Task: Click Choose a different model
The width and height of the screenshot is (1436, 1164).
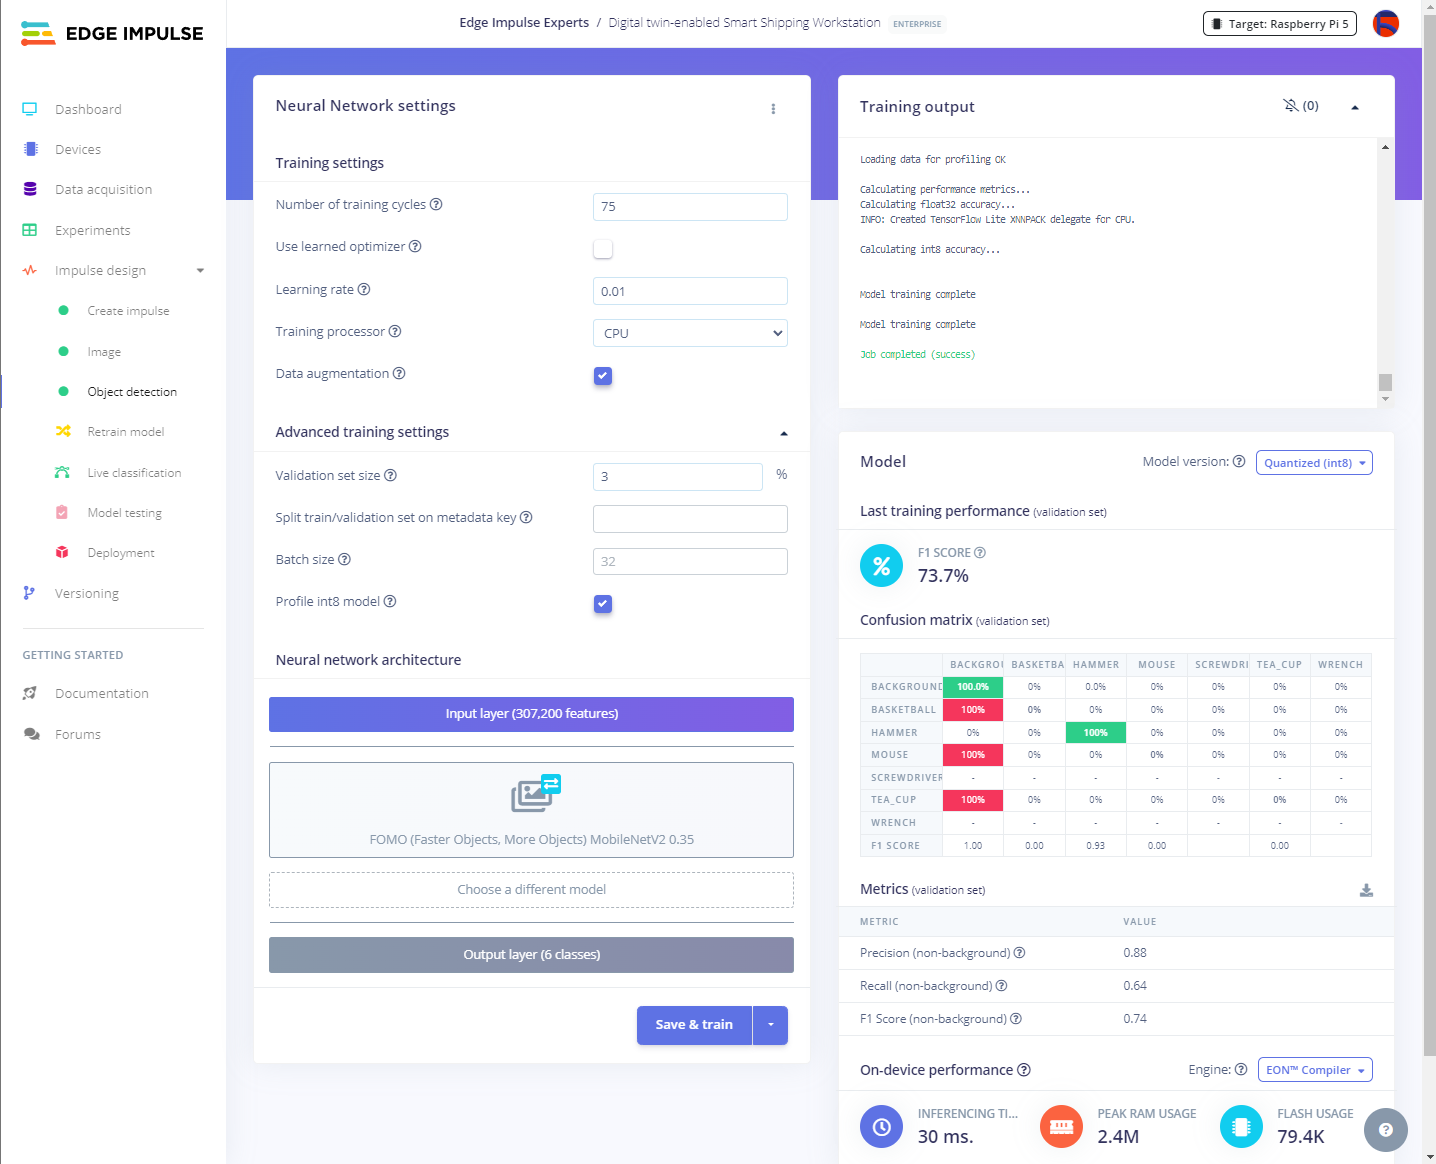Action: (x=531, y=890)
